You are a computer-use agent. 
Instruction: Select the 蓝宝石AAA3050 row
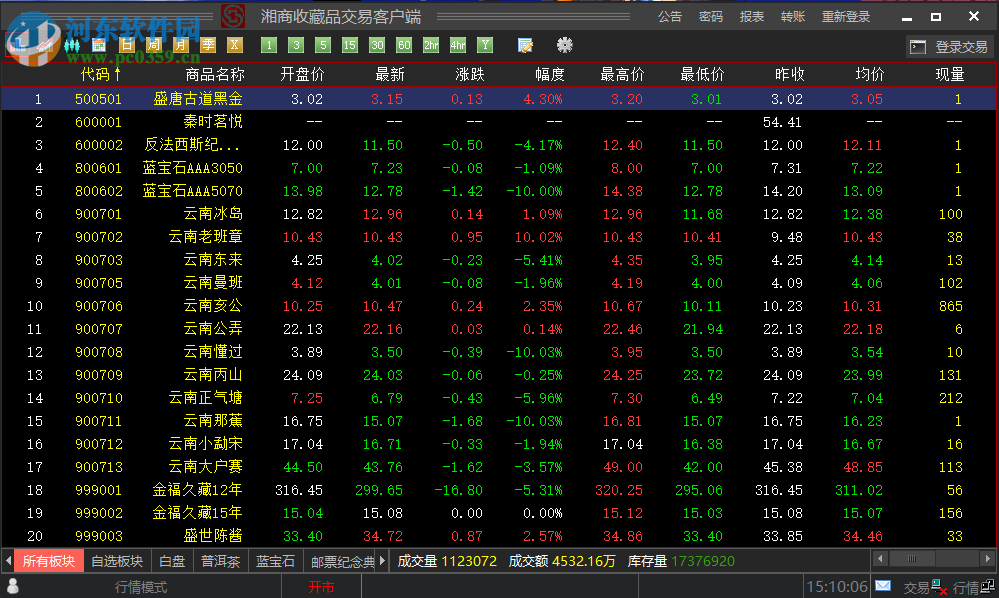click(x=499, y=168)
